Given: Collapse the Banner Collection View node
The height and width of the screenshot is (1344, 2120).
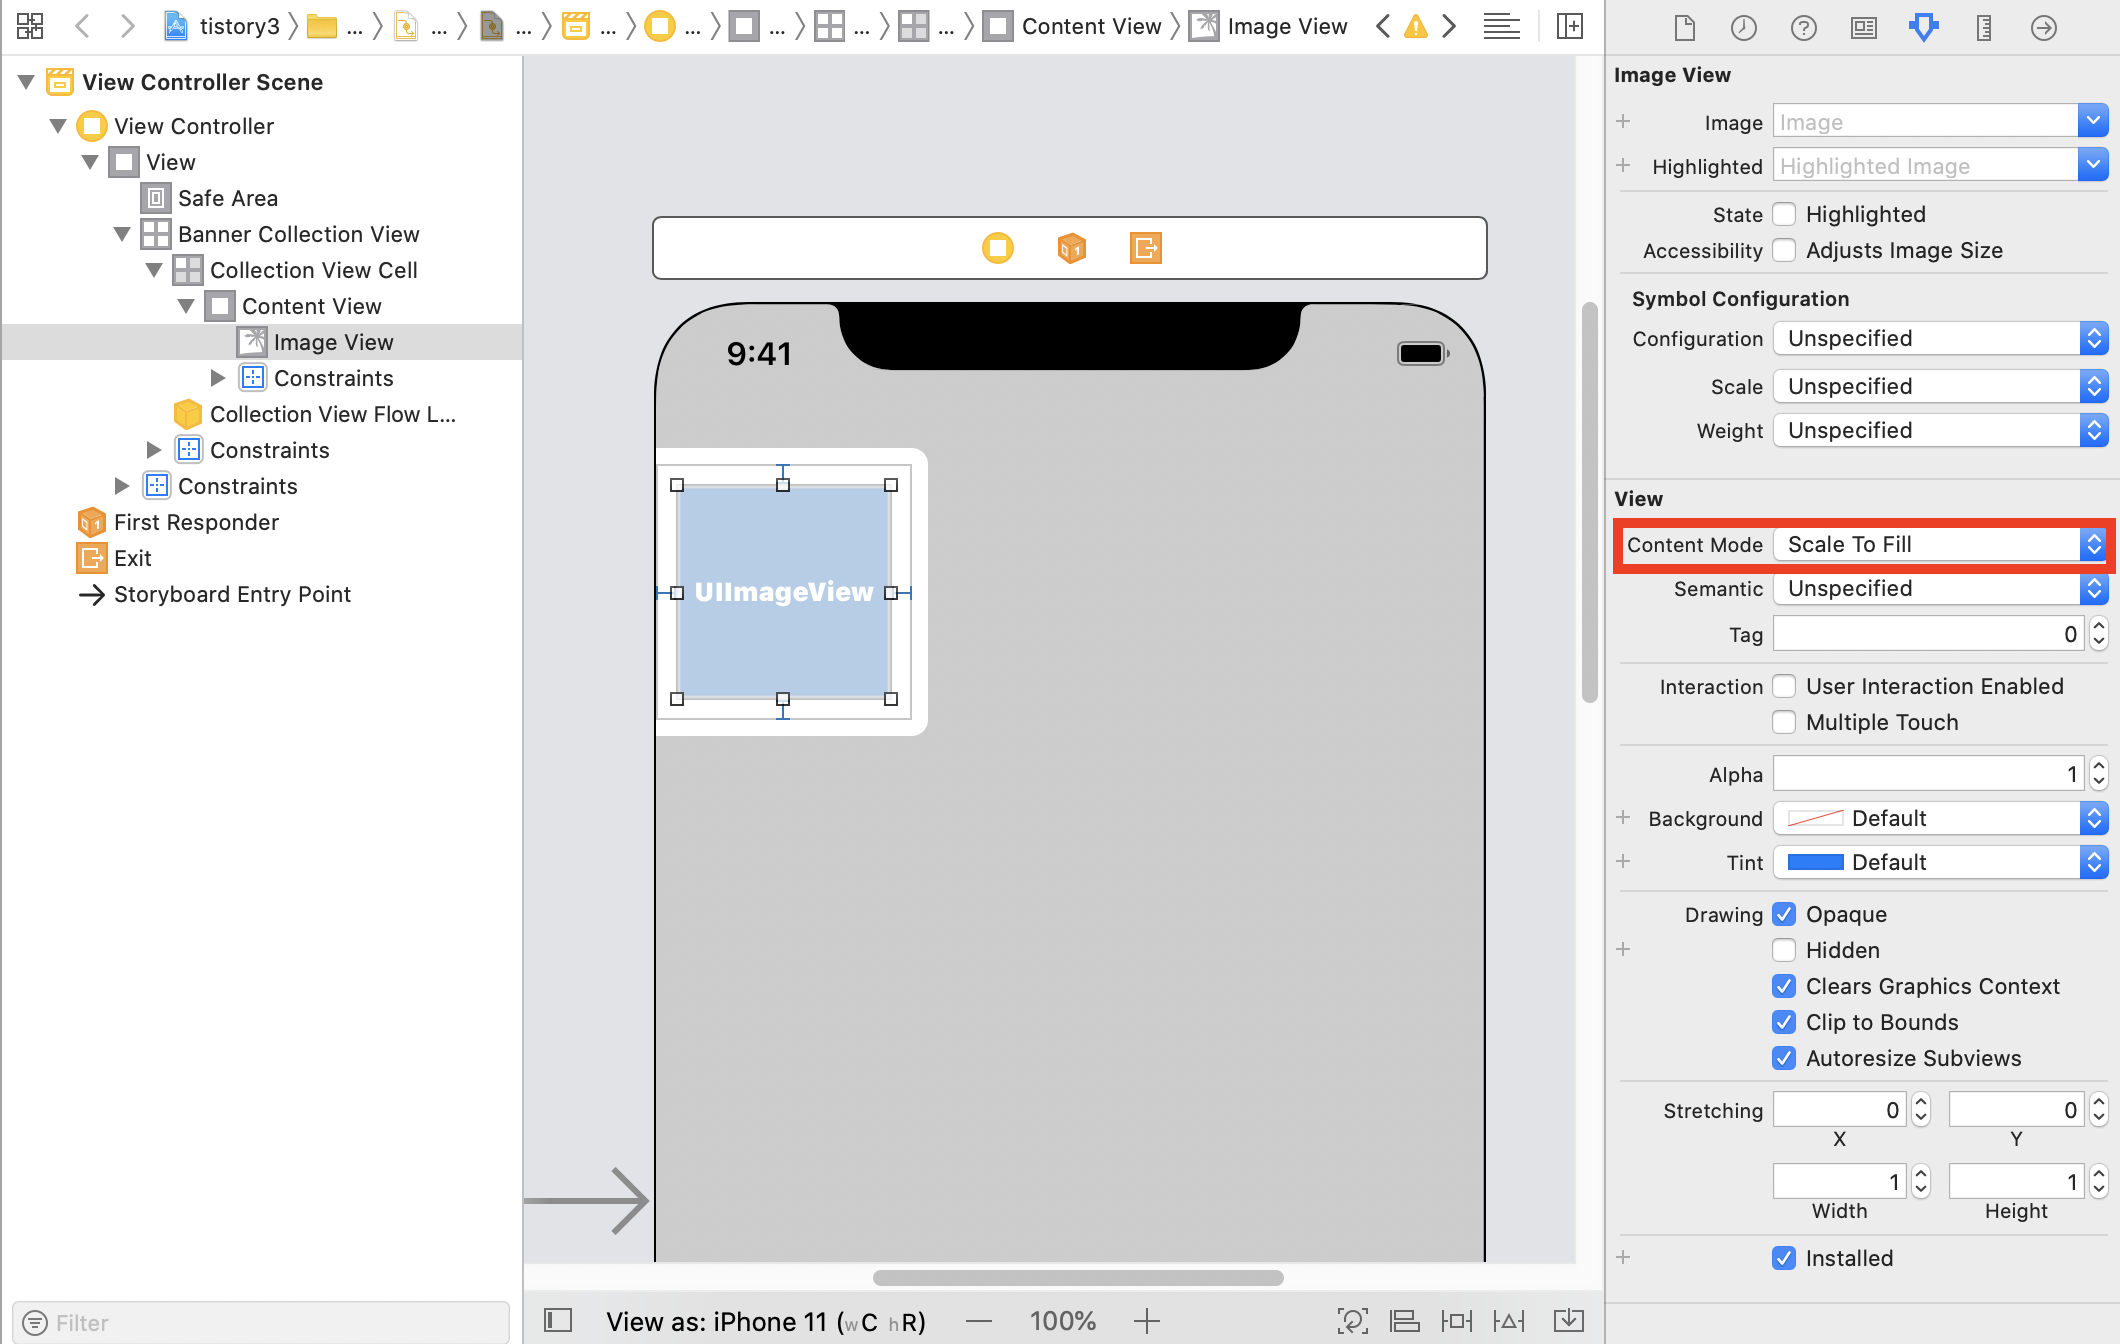Looking at the screenshot, I should pos(122,234).
